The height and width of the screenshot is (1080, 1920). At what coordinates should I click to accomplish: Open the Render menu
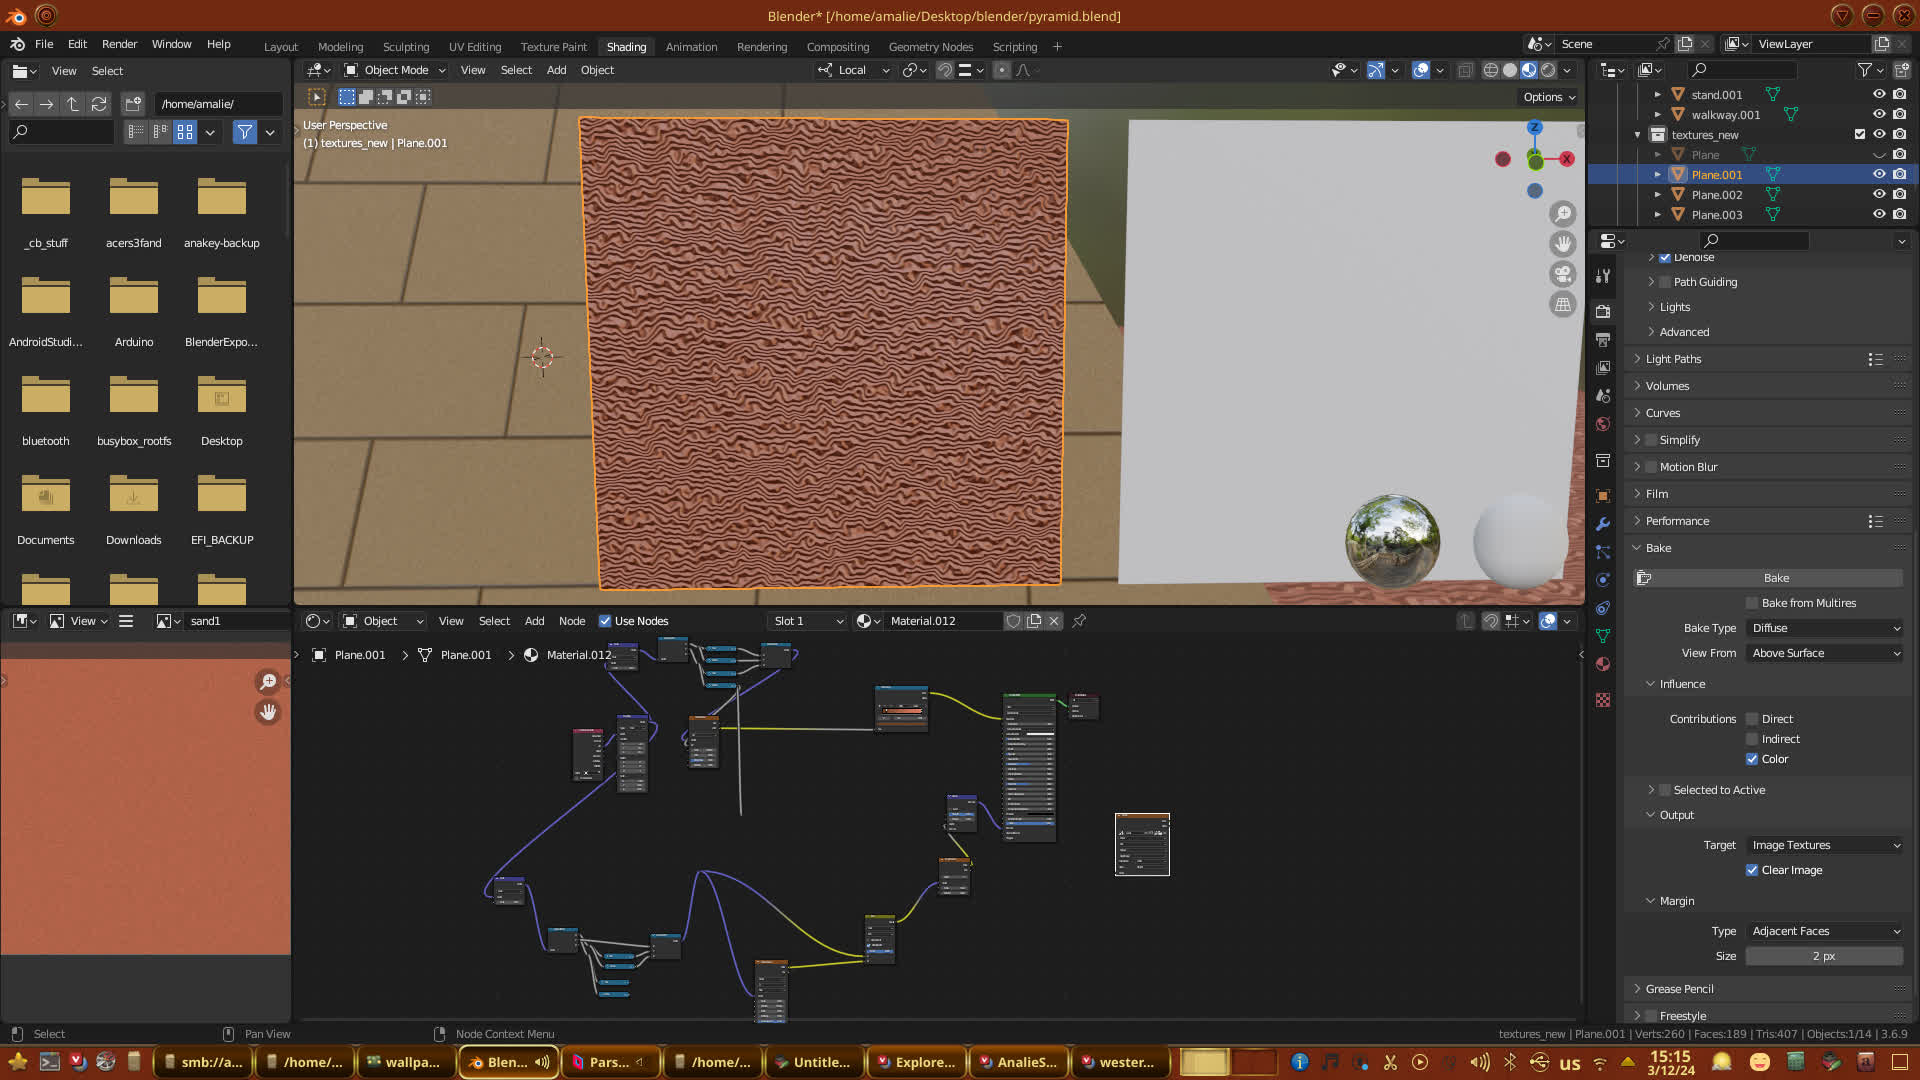pos(119,44)
